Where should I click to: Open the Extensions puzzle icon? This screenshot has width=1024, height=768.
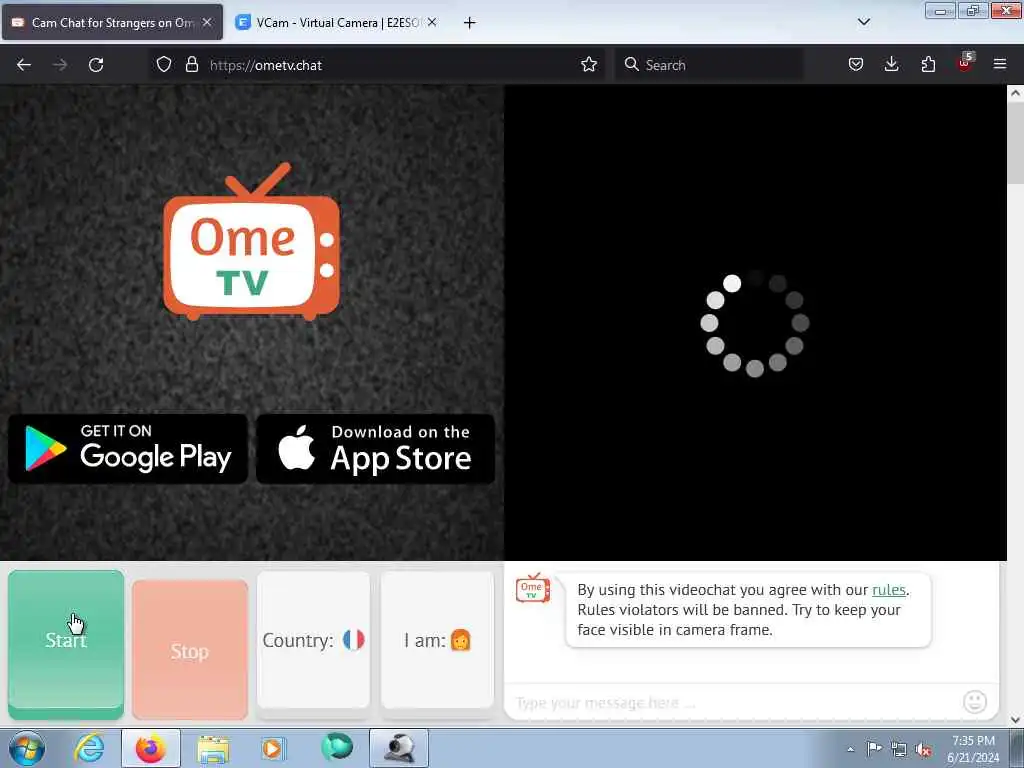tap(928, 65)
